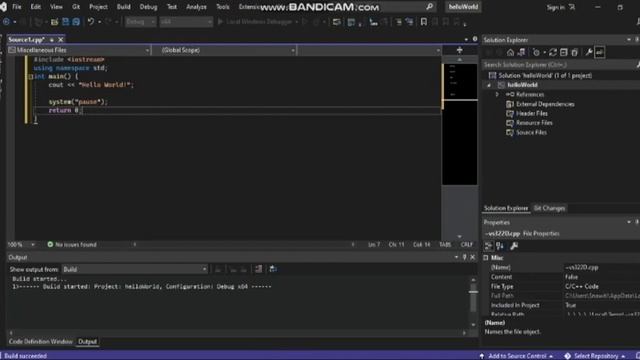Click the green No issues found indicator

(72, 244)
